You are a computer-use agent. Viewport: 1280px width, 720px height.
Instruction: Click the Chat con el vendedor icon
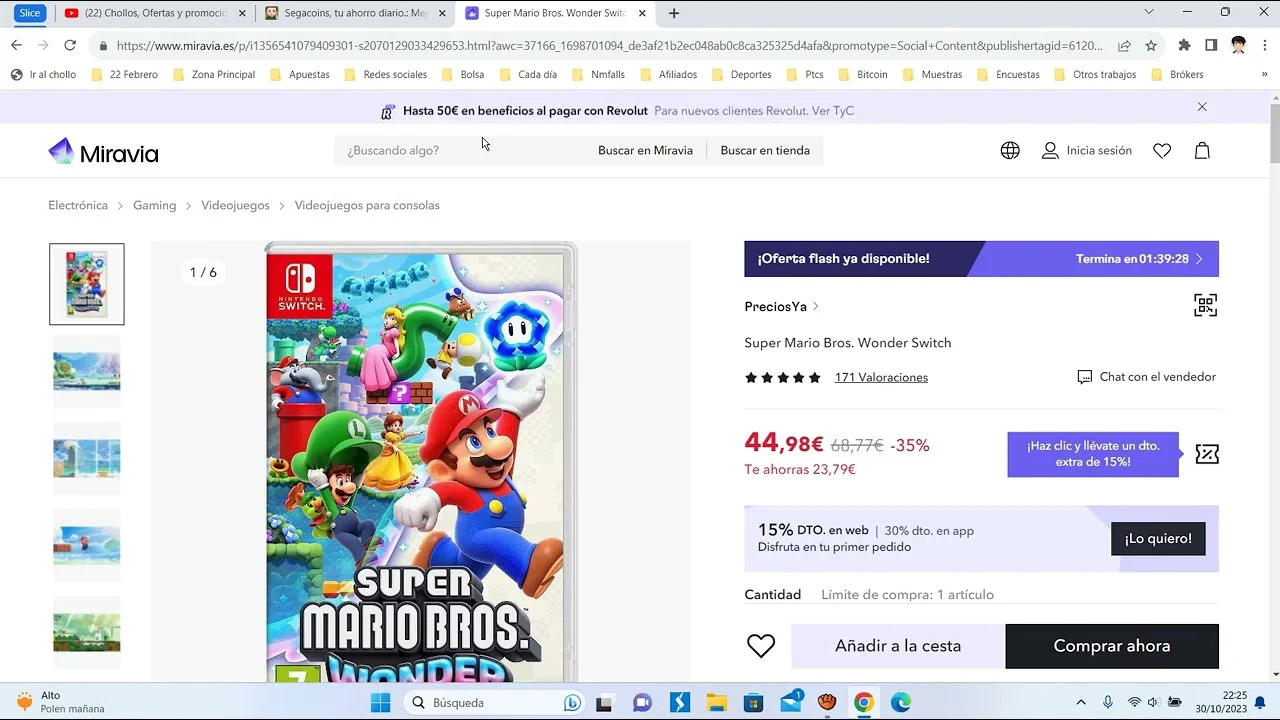coord(1084,377)
